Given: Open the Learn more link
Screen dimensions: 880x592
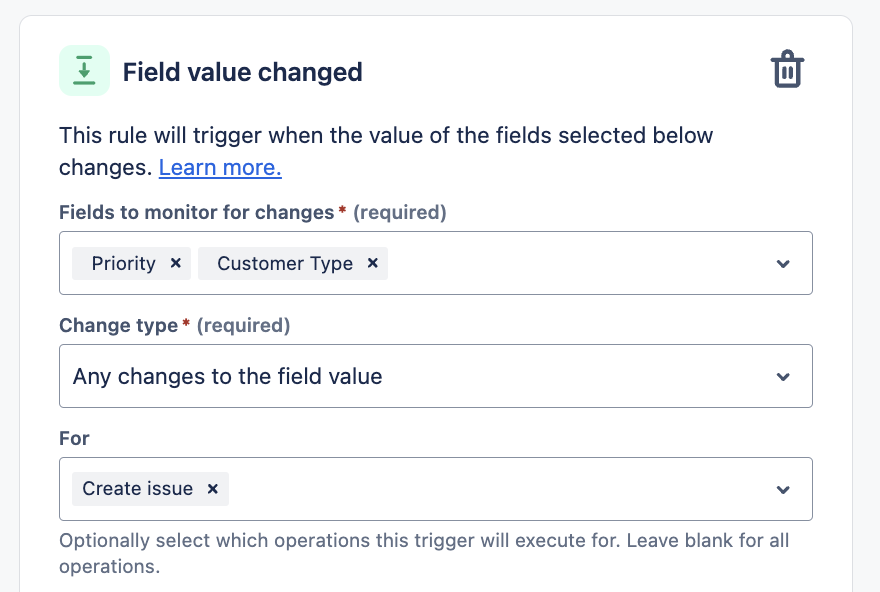Looking at the screenshot, I should coord(220,168).
